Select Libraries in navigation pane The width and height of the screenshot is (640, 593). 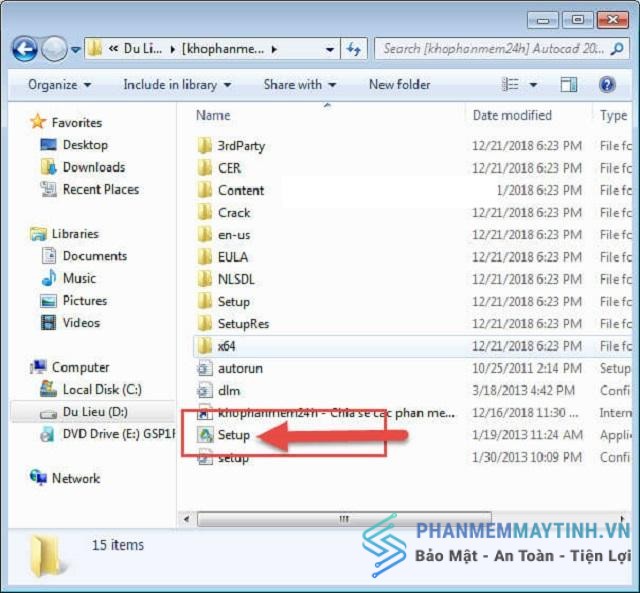pyautogui.click(x=75, y=234)
